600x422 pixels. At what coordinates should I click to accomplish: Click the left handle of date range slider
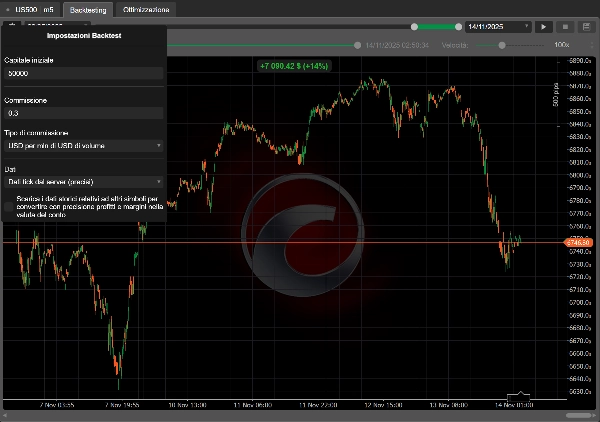click(x=414, y=27)
